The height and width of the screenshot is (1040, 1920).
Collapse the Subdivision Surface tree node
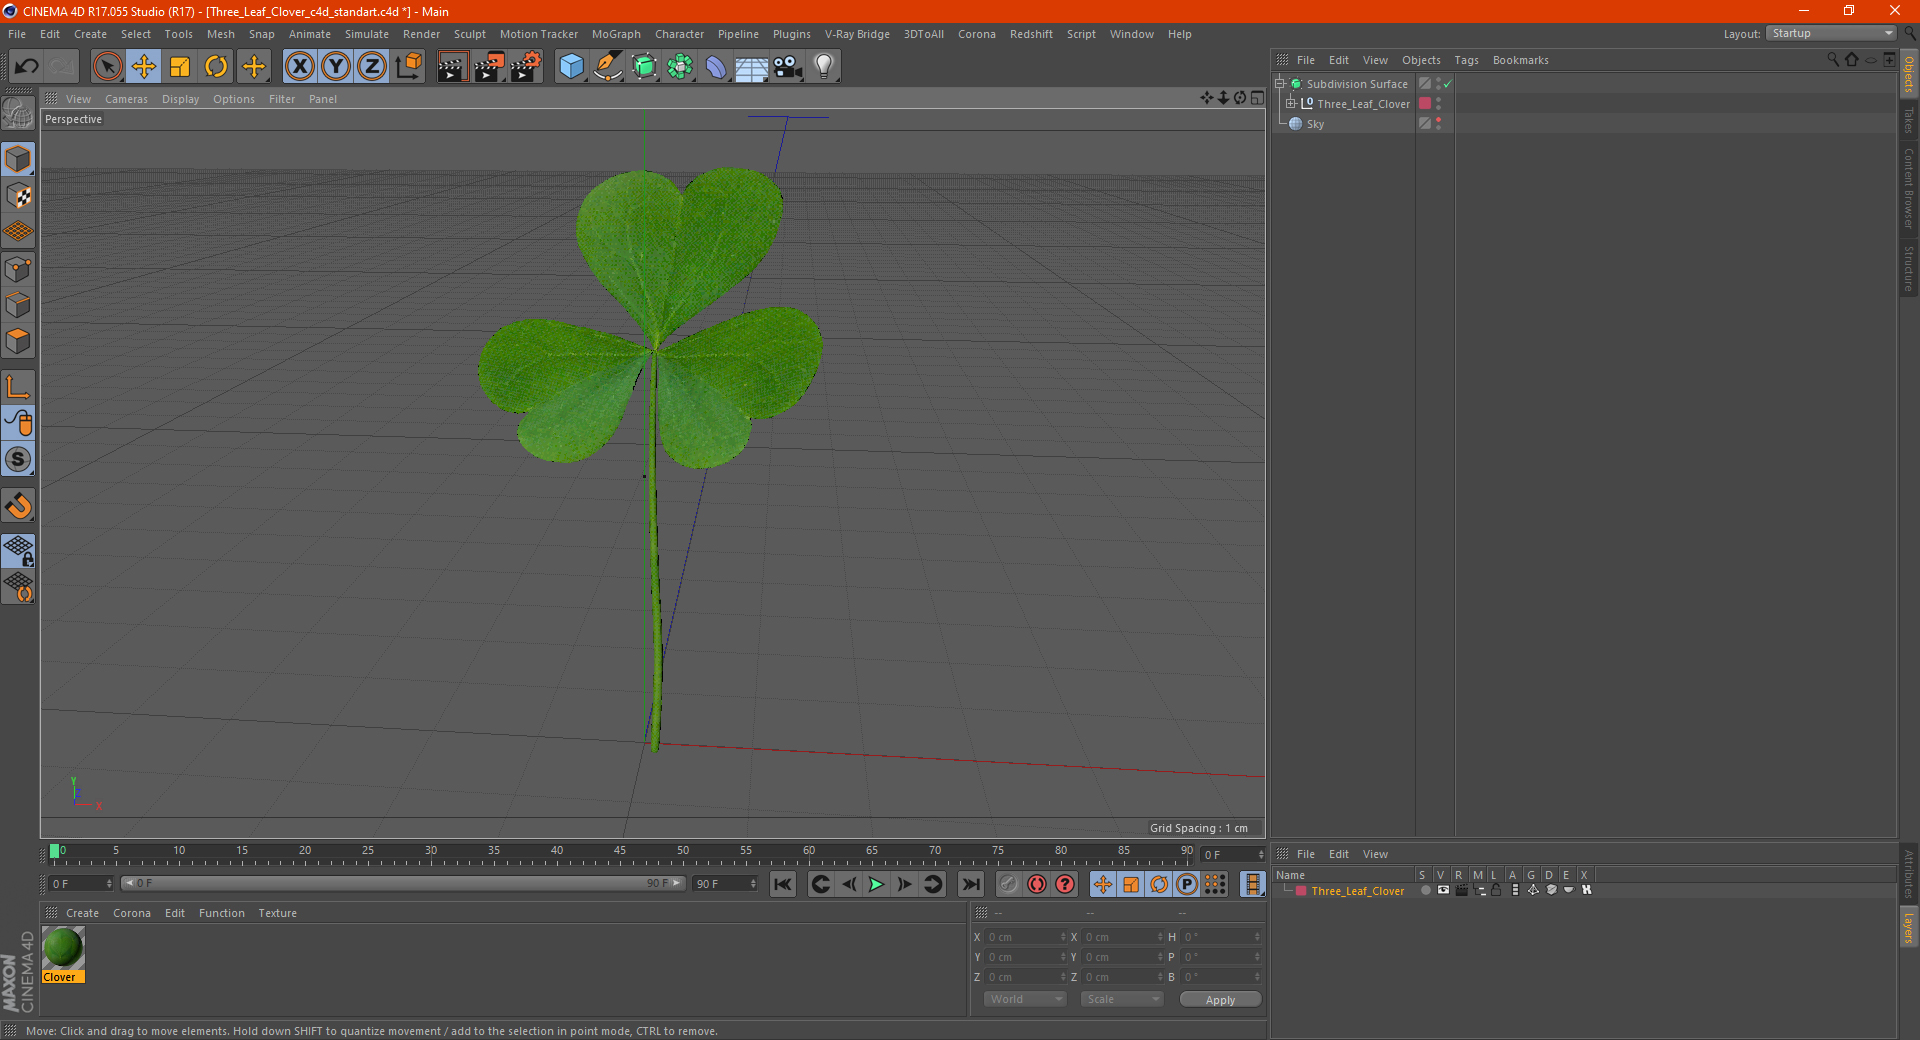click(1279, 83)
